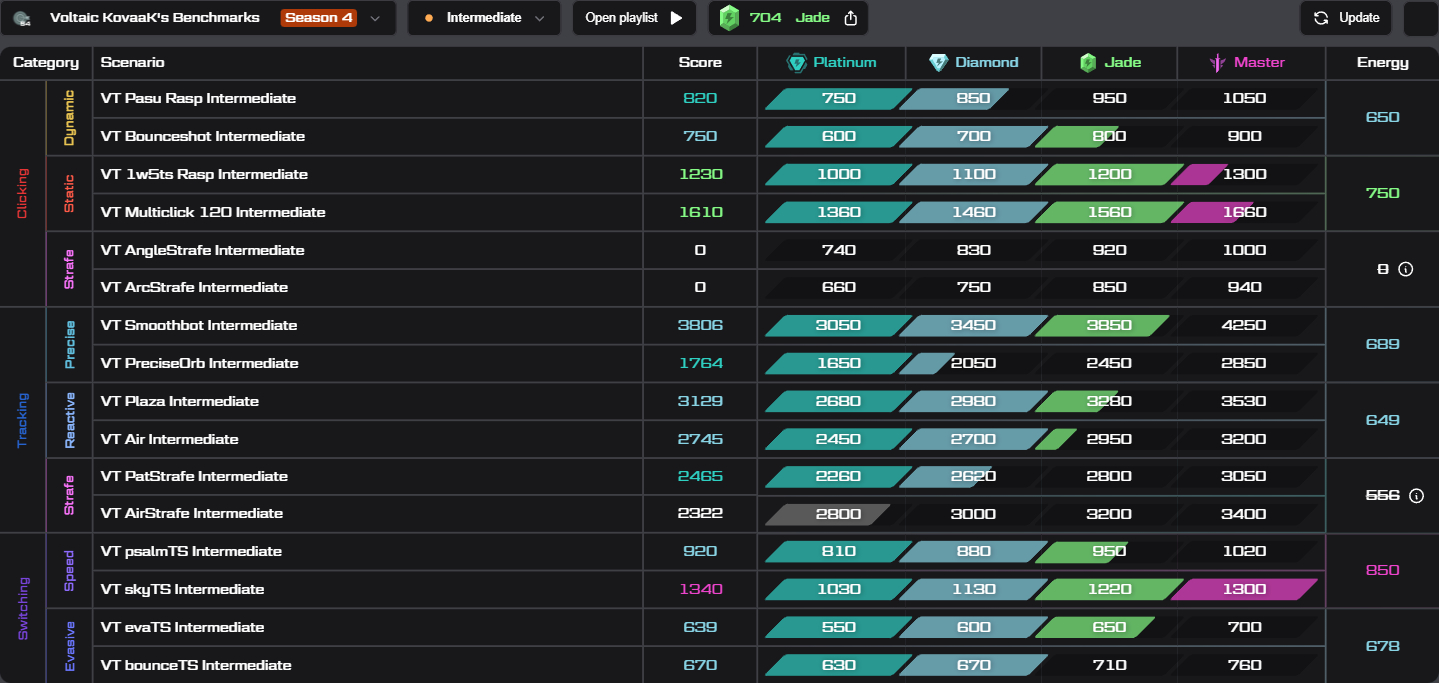
Task: Click the Dynamic subcategory label
Action: click(x=69, y=118)
